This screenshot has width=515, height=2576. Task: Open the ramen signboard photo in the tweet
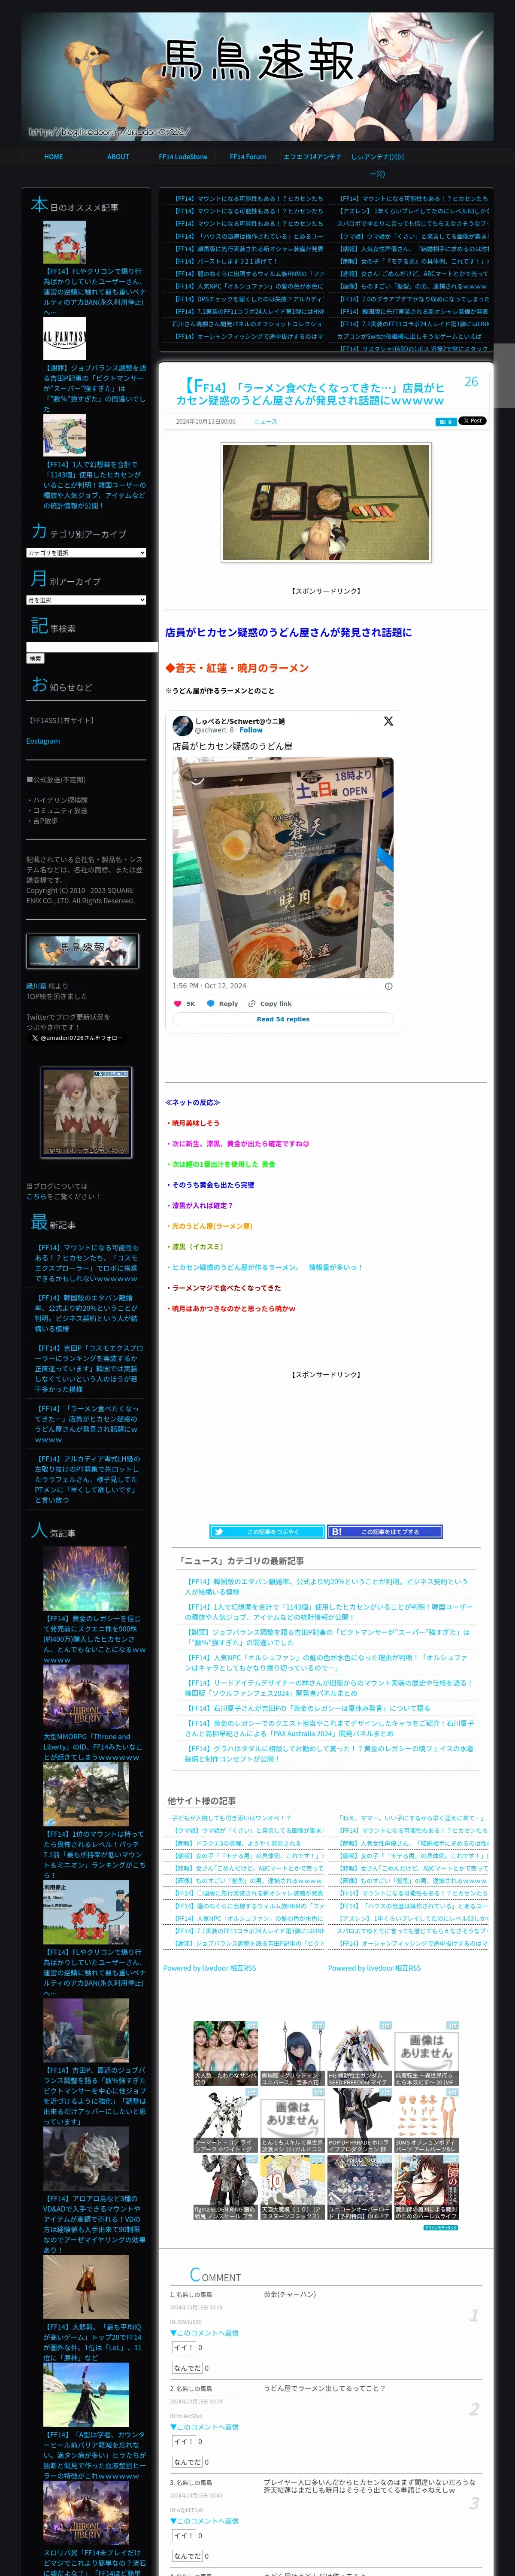coord(283,868)
